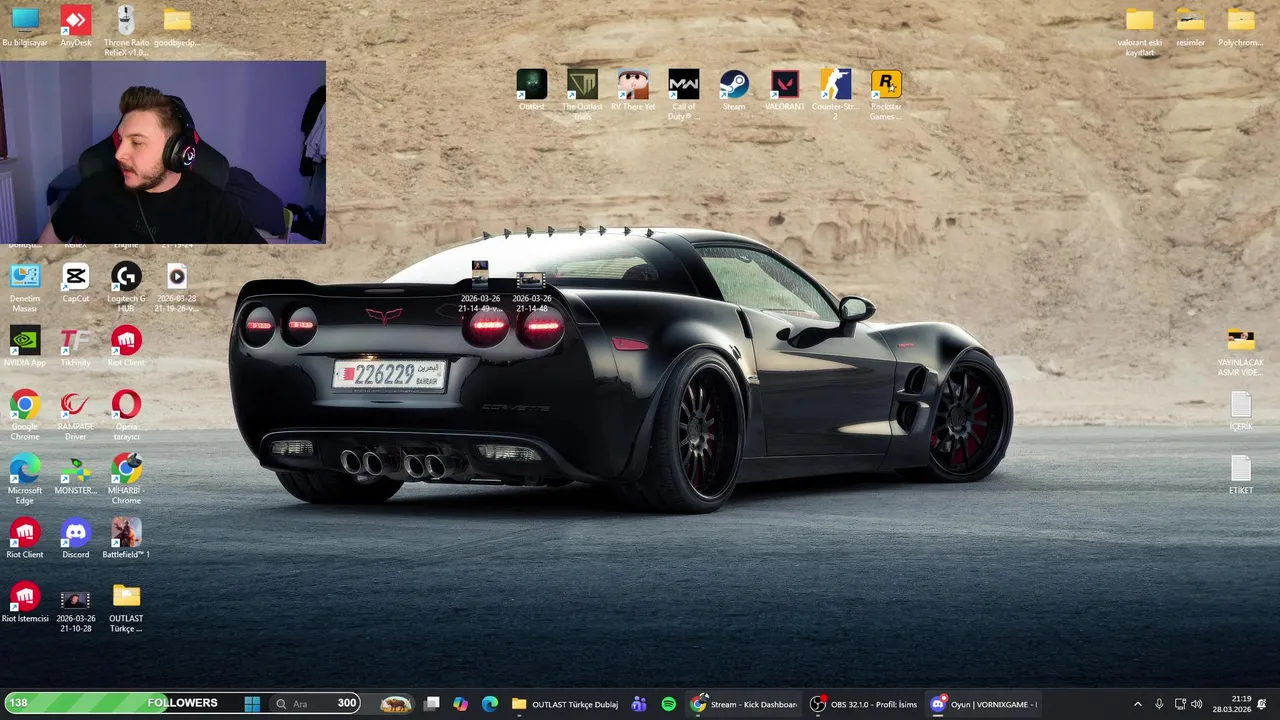Screen dimensions: 1280x720
Task: Launch Riot İstemcisi shortcut
Action: pyautogui.click(x=25, y=602)
